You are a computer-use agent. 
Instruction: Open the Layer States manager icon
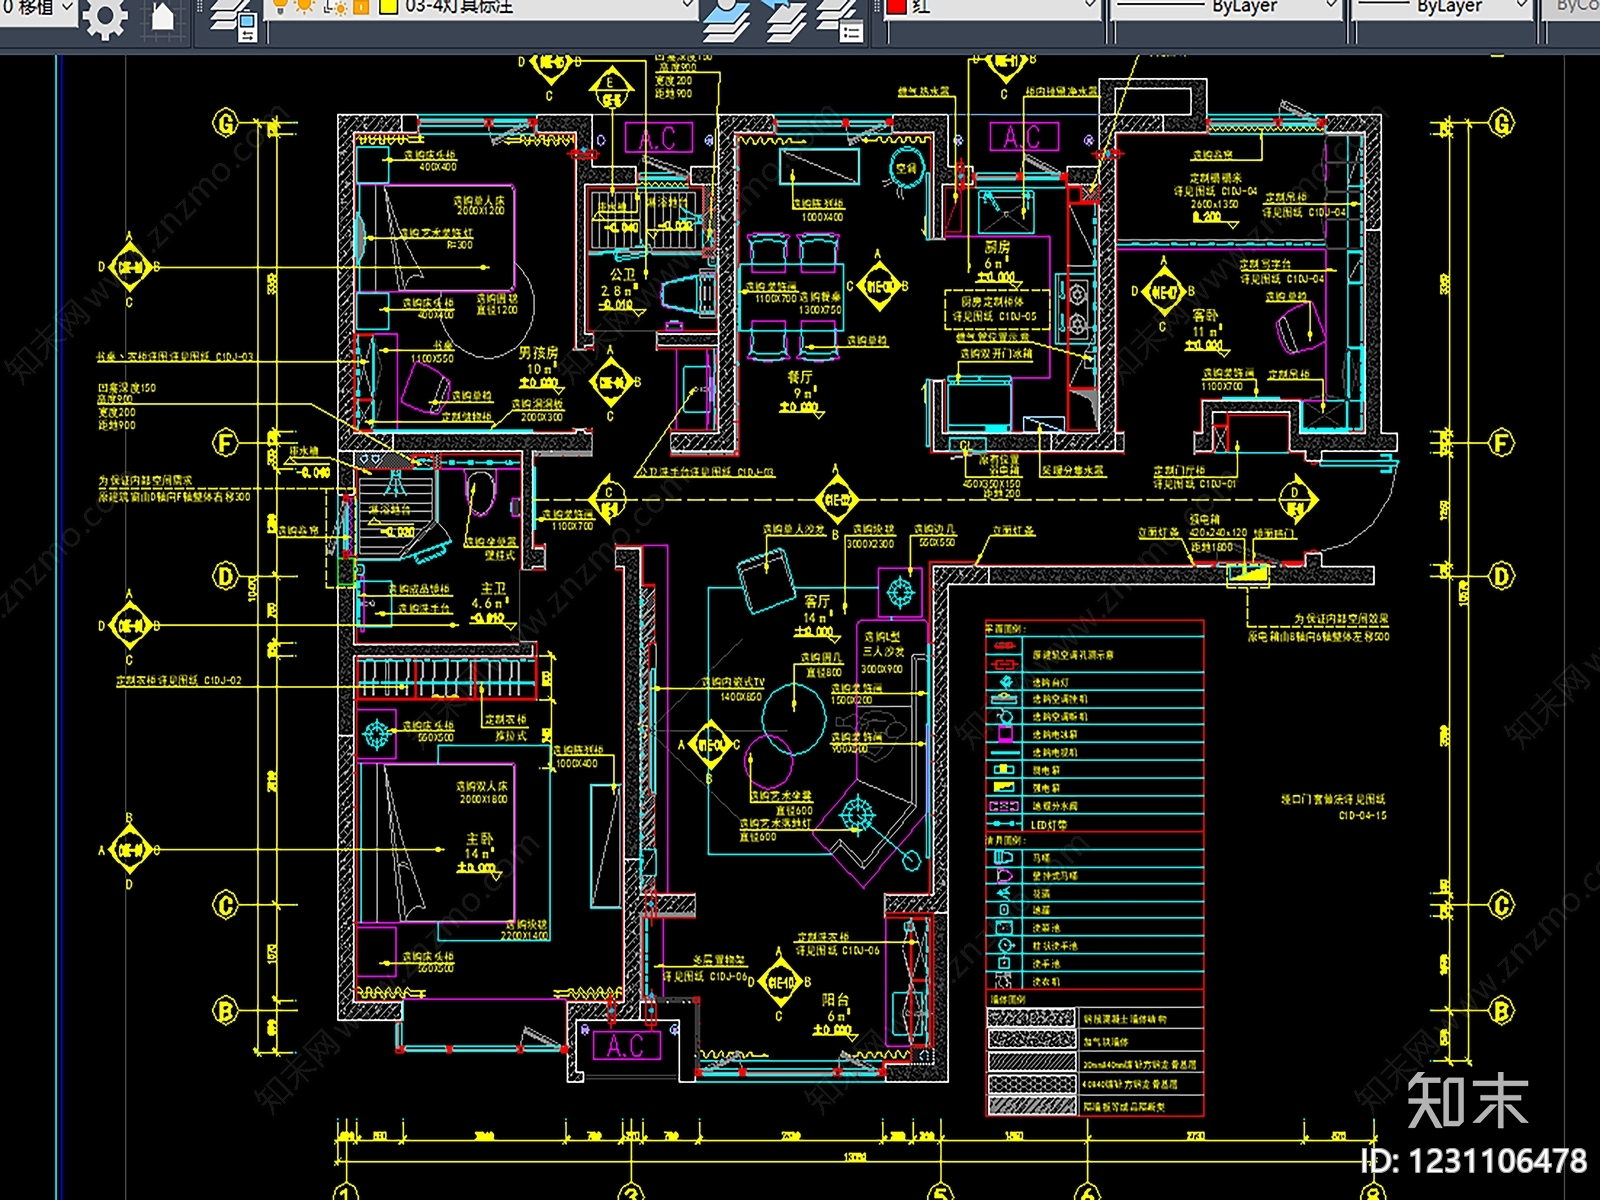[x=839, y=20]
